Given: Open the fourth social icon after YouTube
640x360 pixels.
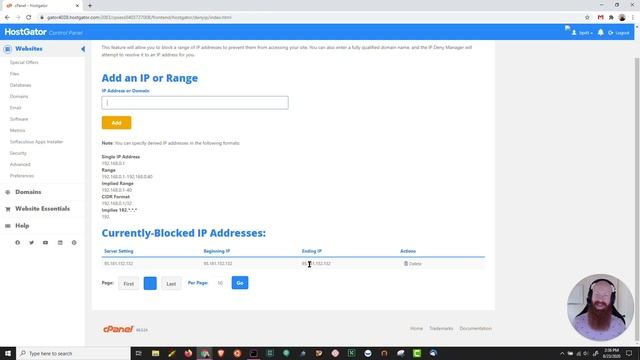Looking at the screenshot, I should 60,242.
